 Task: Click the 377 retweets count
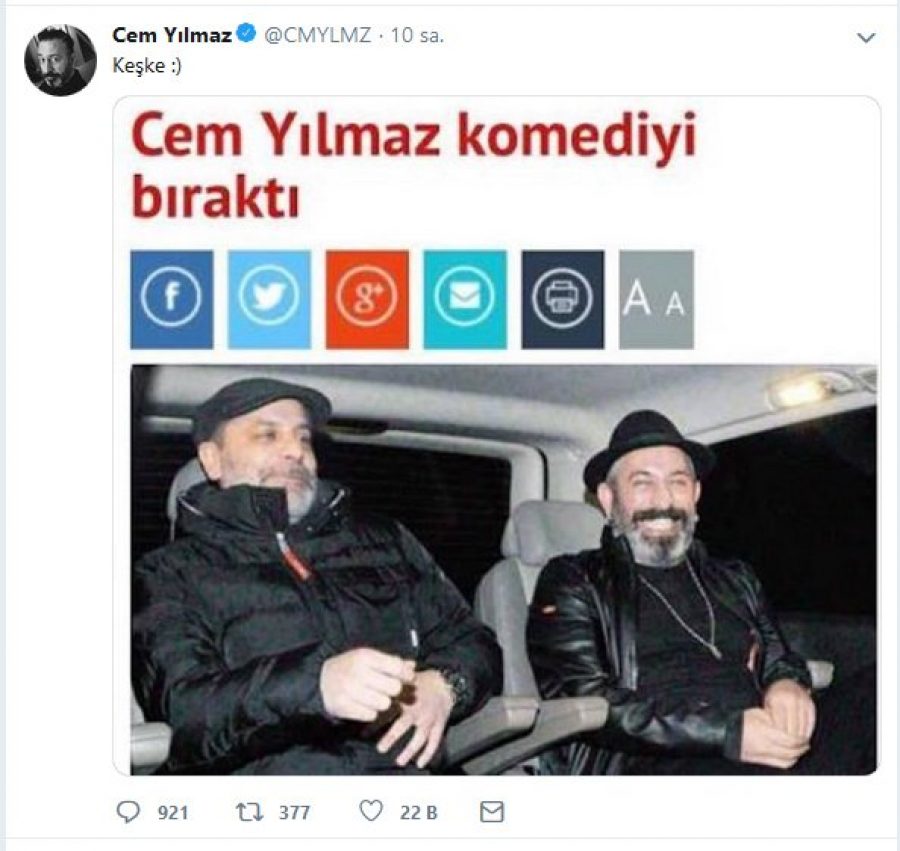[x=294, y=813]
